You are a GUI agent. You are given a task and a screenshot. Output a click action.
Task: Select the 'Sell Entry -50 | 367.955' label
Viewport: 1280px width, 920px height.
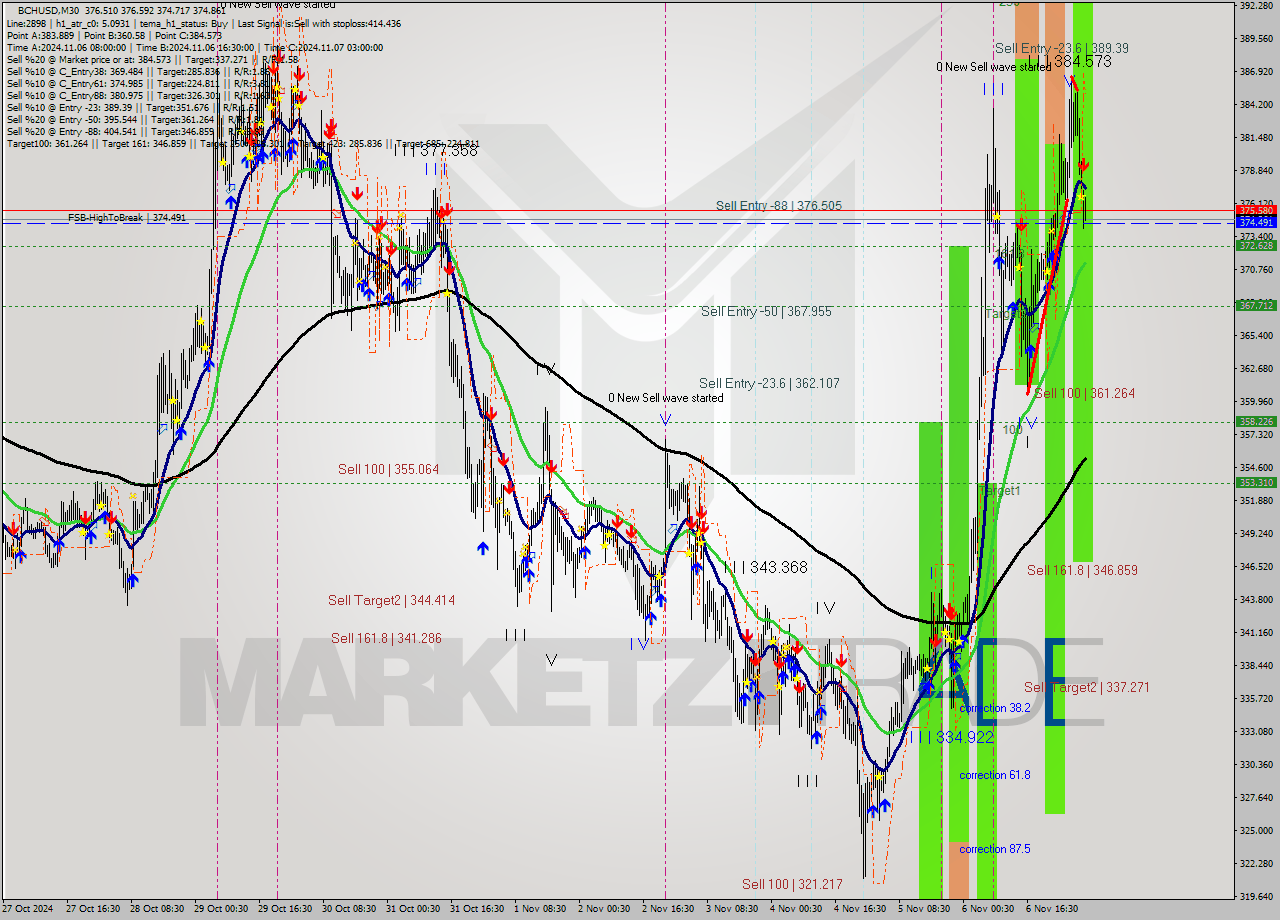(x=766, y=312)
